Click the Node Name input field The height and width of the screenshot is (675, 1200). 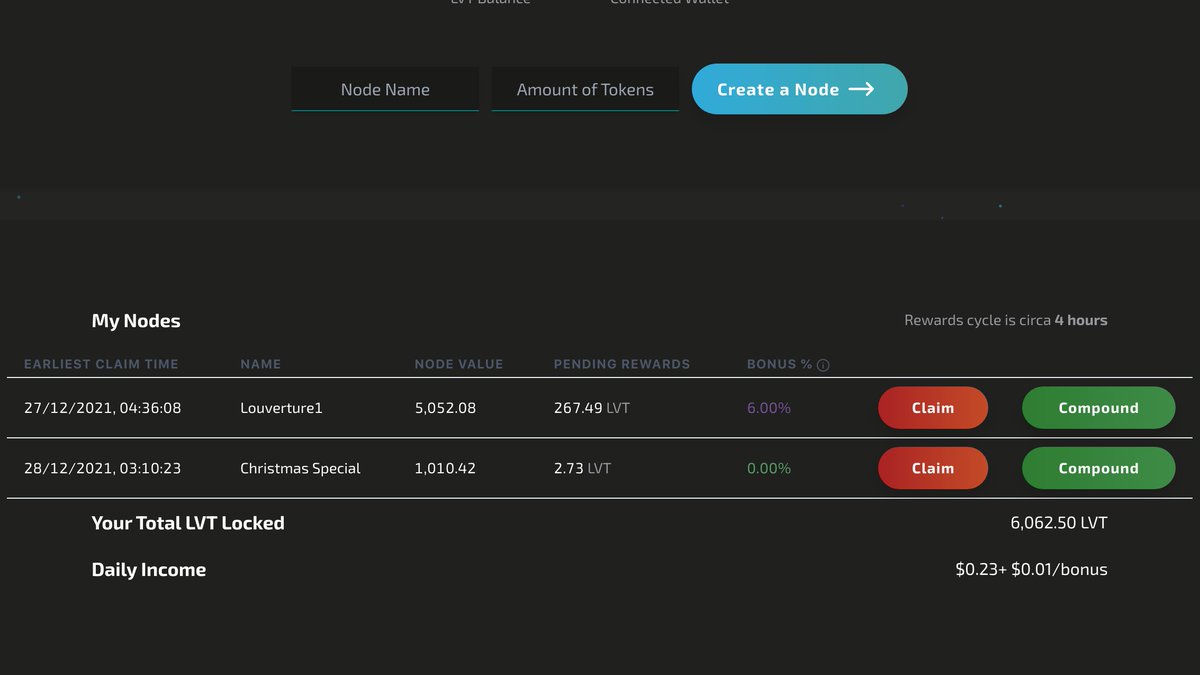[x=385, y=89]
